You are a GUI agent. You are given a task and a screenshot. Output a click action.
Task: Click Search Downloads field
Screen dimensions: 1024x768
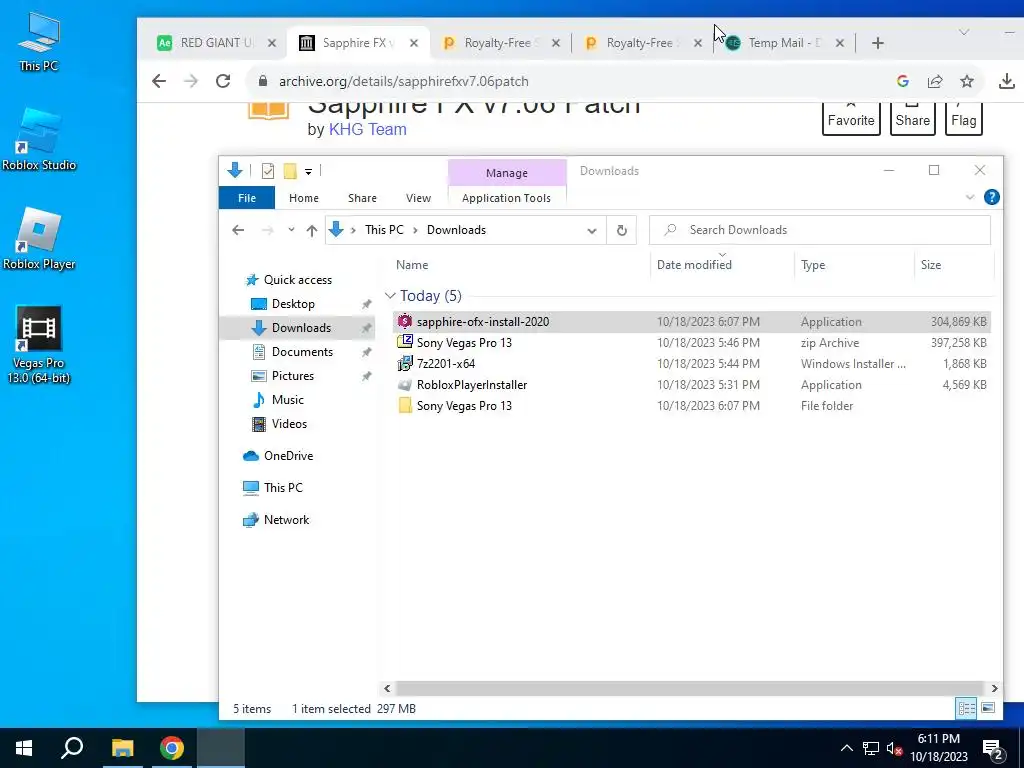coord(820,230)
